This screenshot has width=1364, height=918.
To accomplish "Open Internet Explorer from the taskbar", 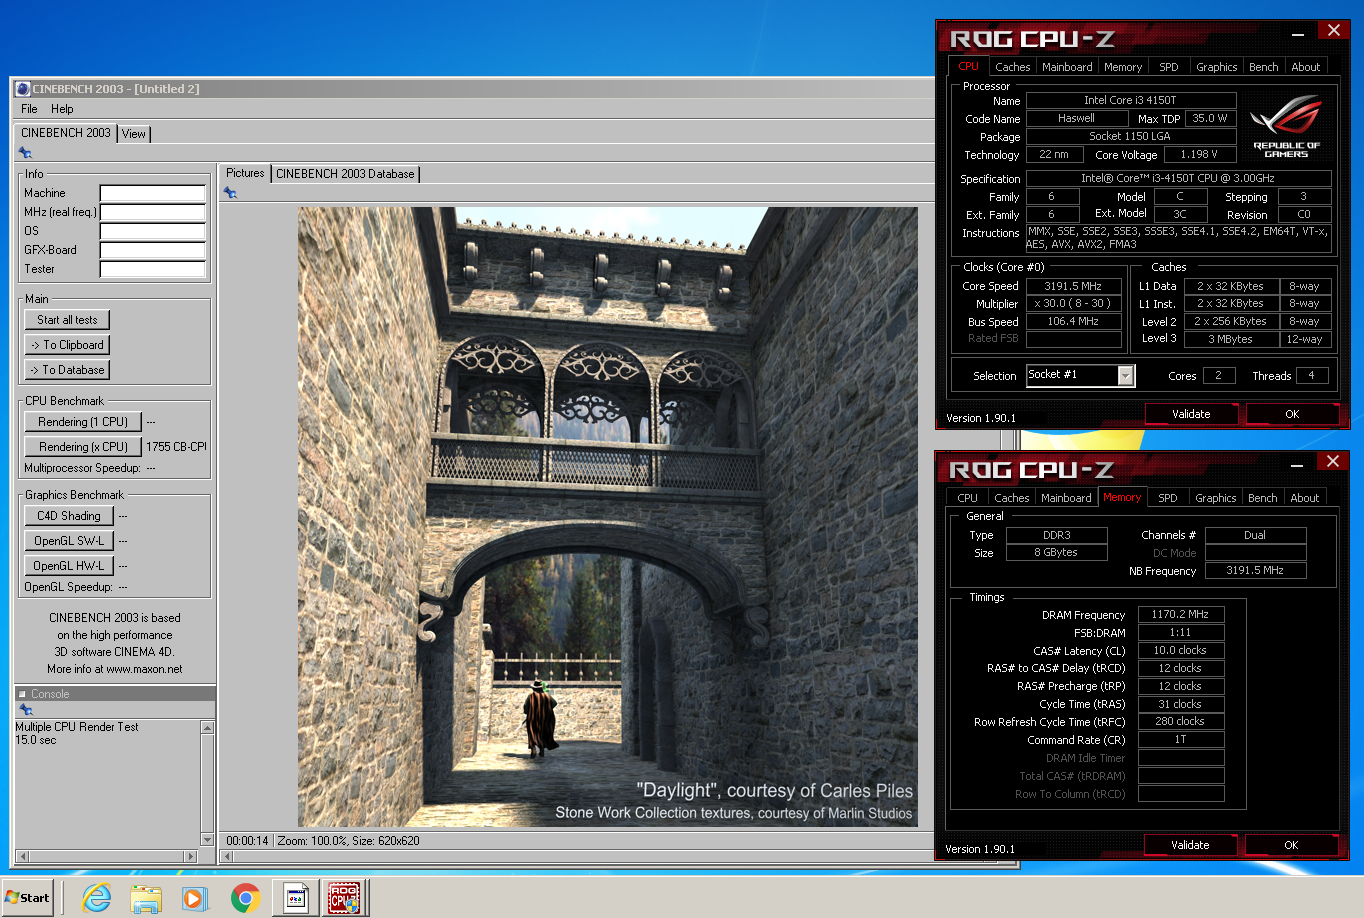I will [97, 898].
